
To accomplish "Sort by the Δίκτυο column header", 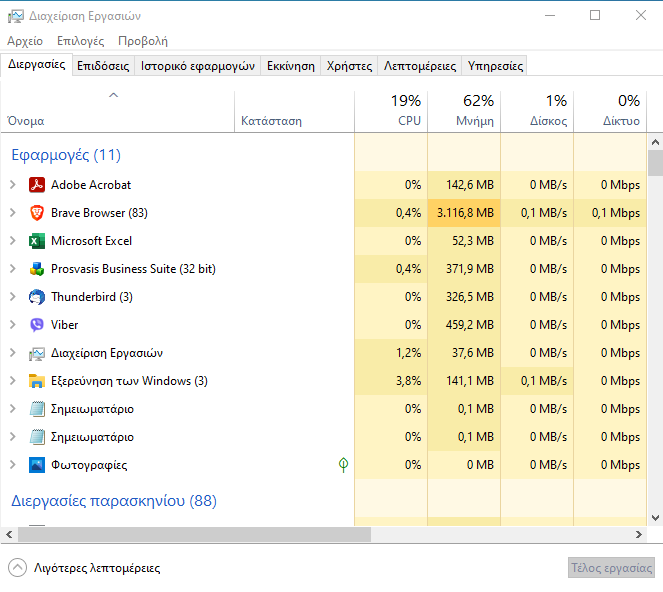I will (610, 112).
